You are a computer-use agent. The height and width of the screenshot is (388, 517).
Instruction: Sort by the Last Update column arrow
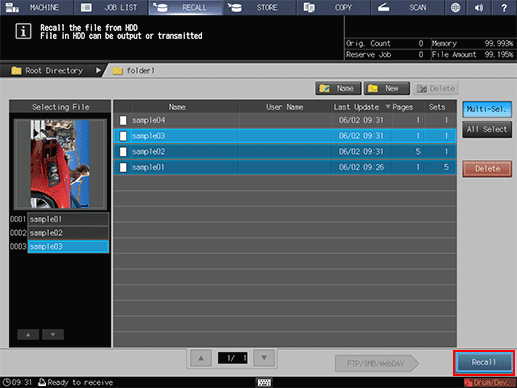coord(388,107)
